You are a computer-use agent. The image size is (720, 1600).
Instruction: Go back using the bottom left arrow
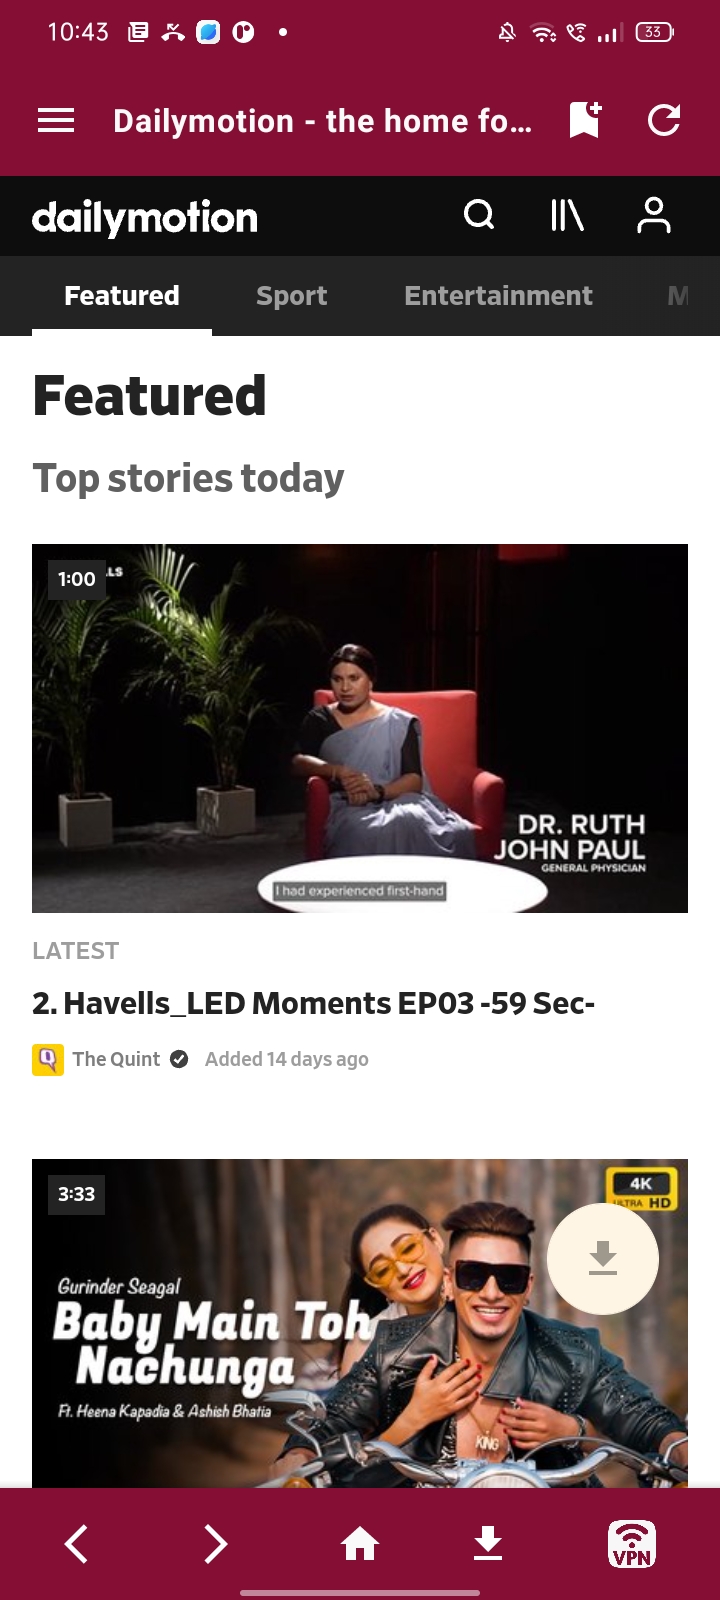(77, 1544)
